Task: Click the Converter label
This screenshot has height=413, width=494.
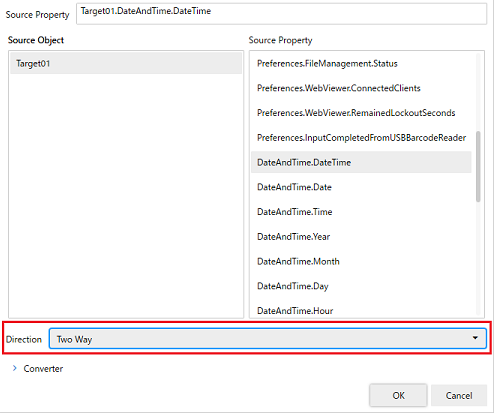Action: [x=43, y=369]
